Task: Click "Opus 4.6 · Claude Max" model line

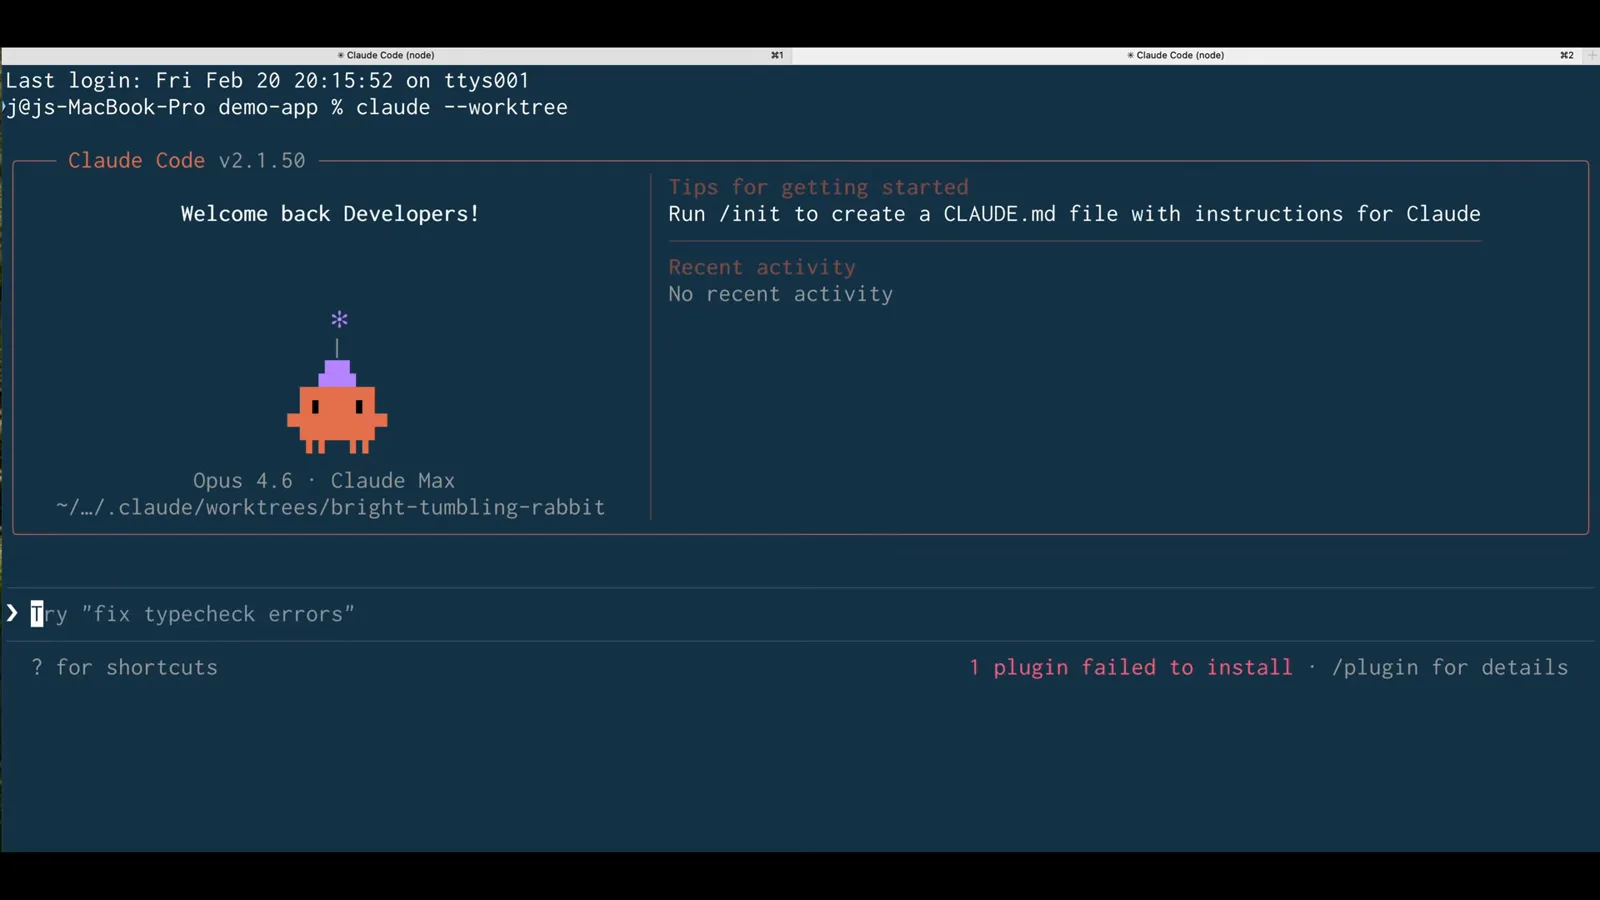Action: pyautogui.click(x=324, y=481)
